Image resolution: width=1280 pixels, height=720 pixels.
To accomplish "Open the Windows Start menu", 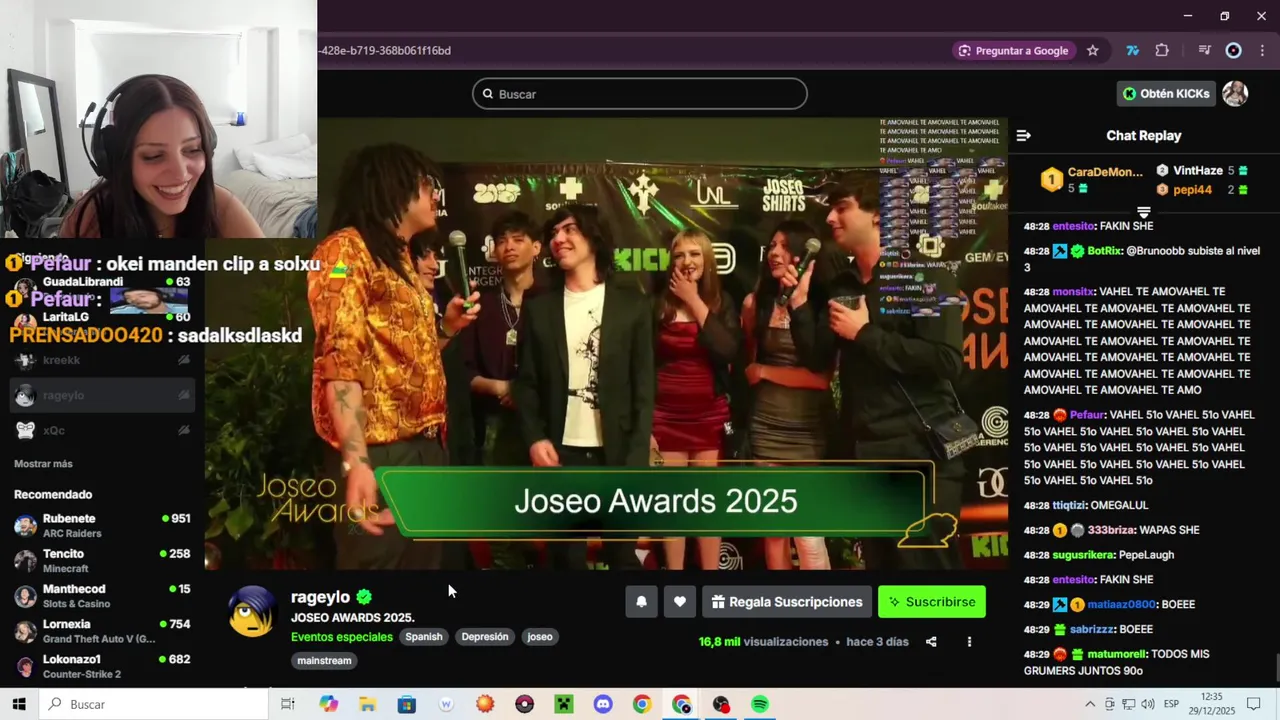I will click(x=19, y=704).
